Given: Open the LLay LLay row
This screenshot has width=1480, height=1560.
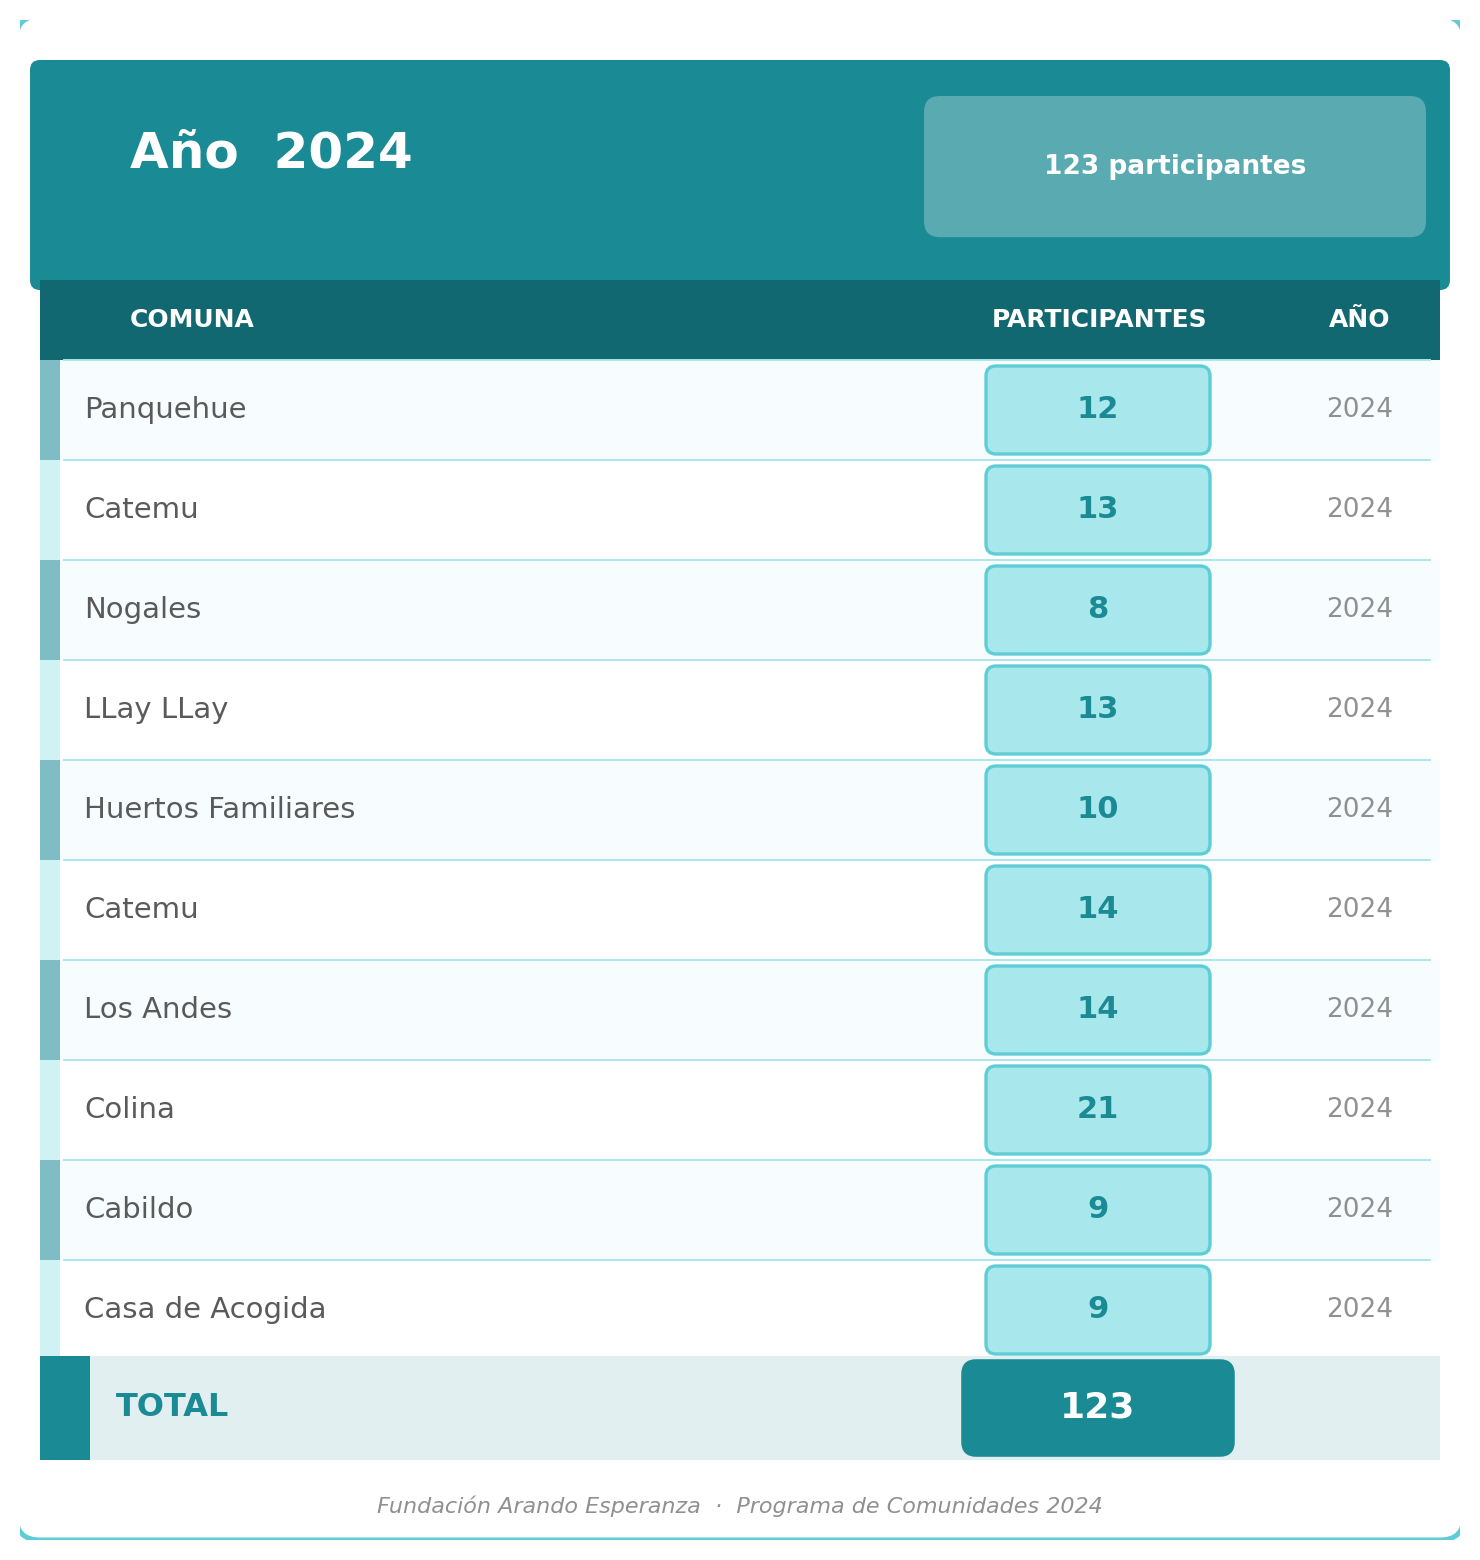Looking at the screenshot, I should pyautogui.click(x=740, y=710).
